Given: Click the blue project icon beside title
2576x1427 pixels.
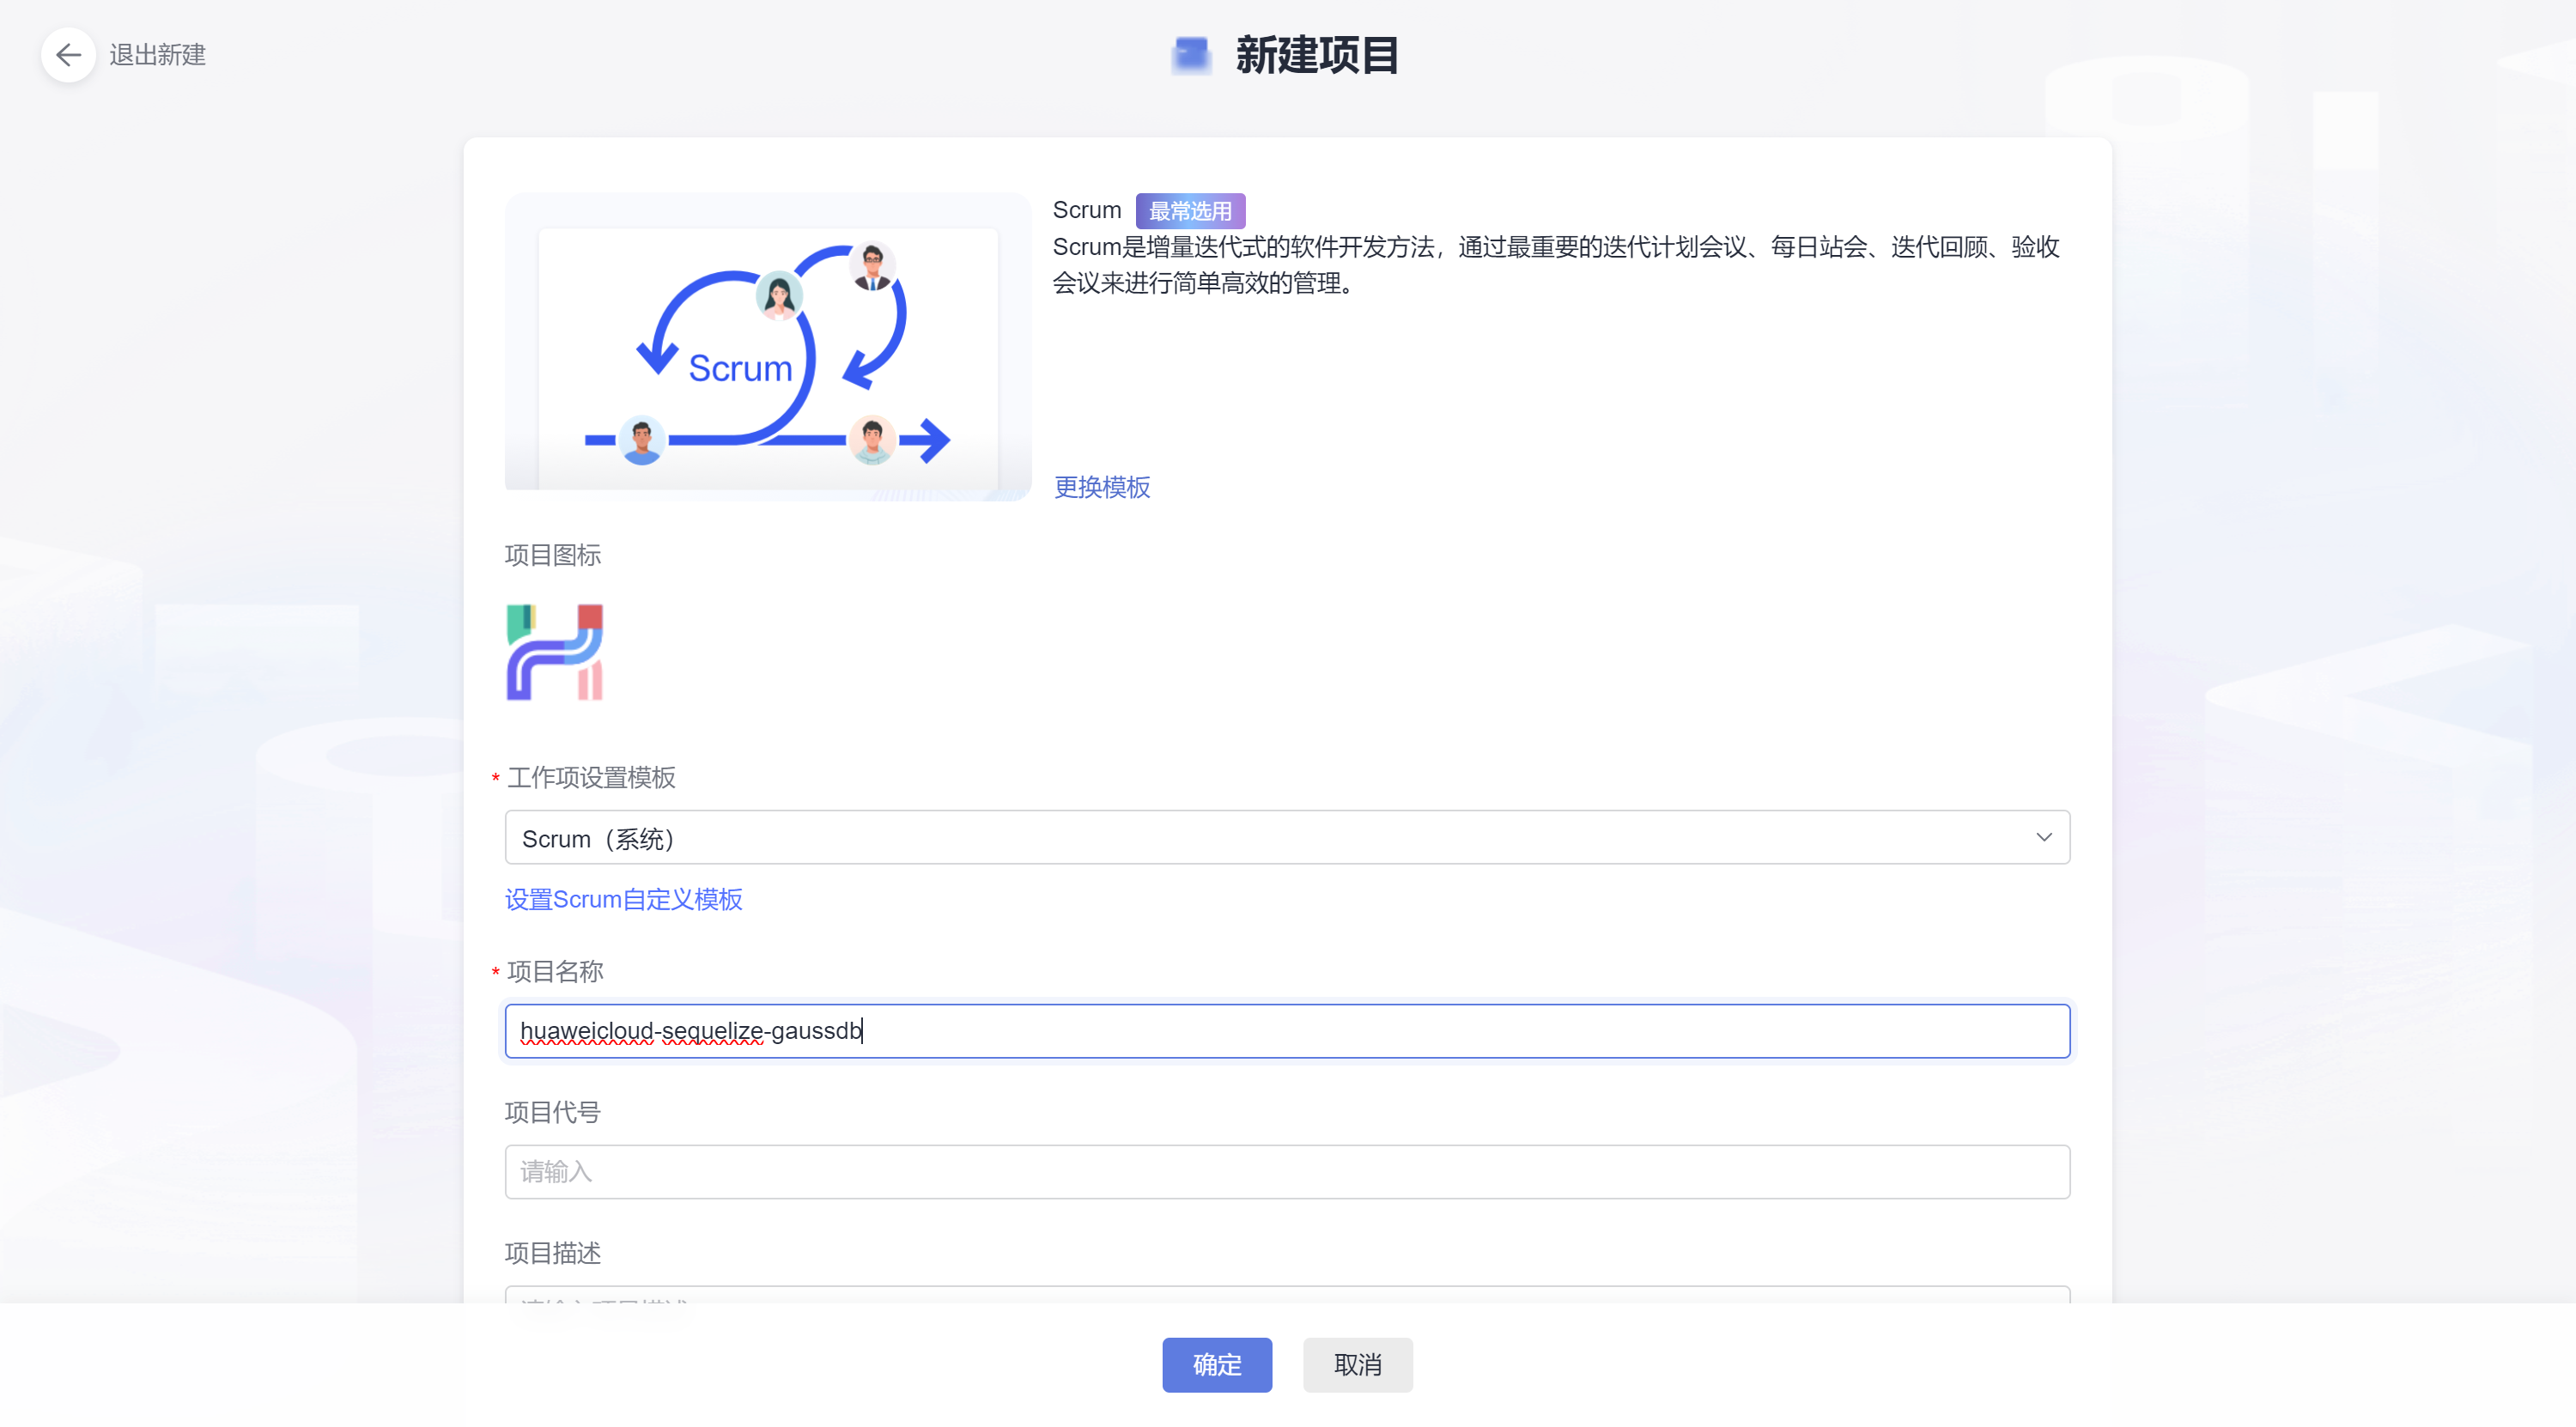Looking at the screenshot, I should point(1190,55).
